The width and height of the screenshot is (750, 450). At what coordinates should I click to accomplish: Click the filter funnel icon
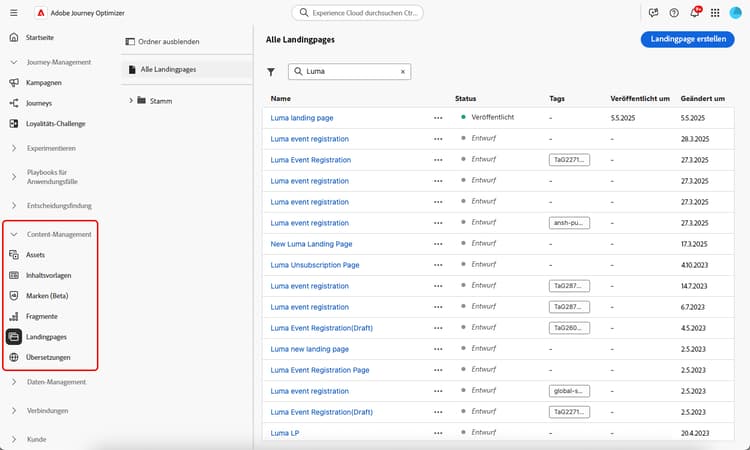[x=271, y=72]
